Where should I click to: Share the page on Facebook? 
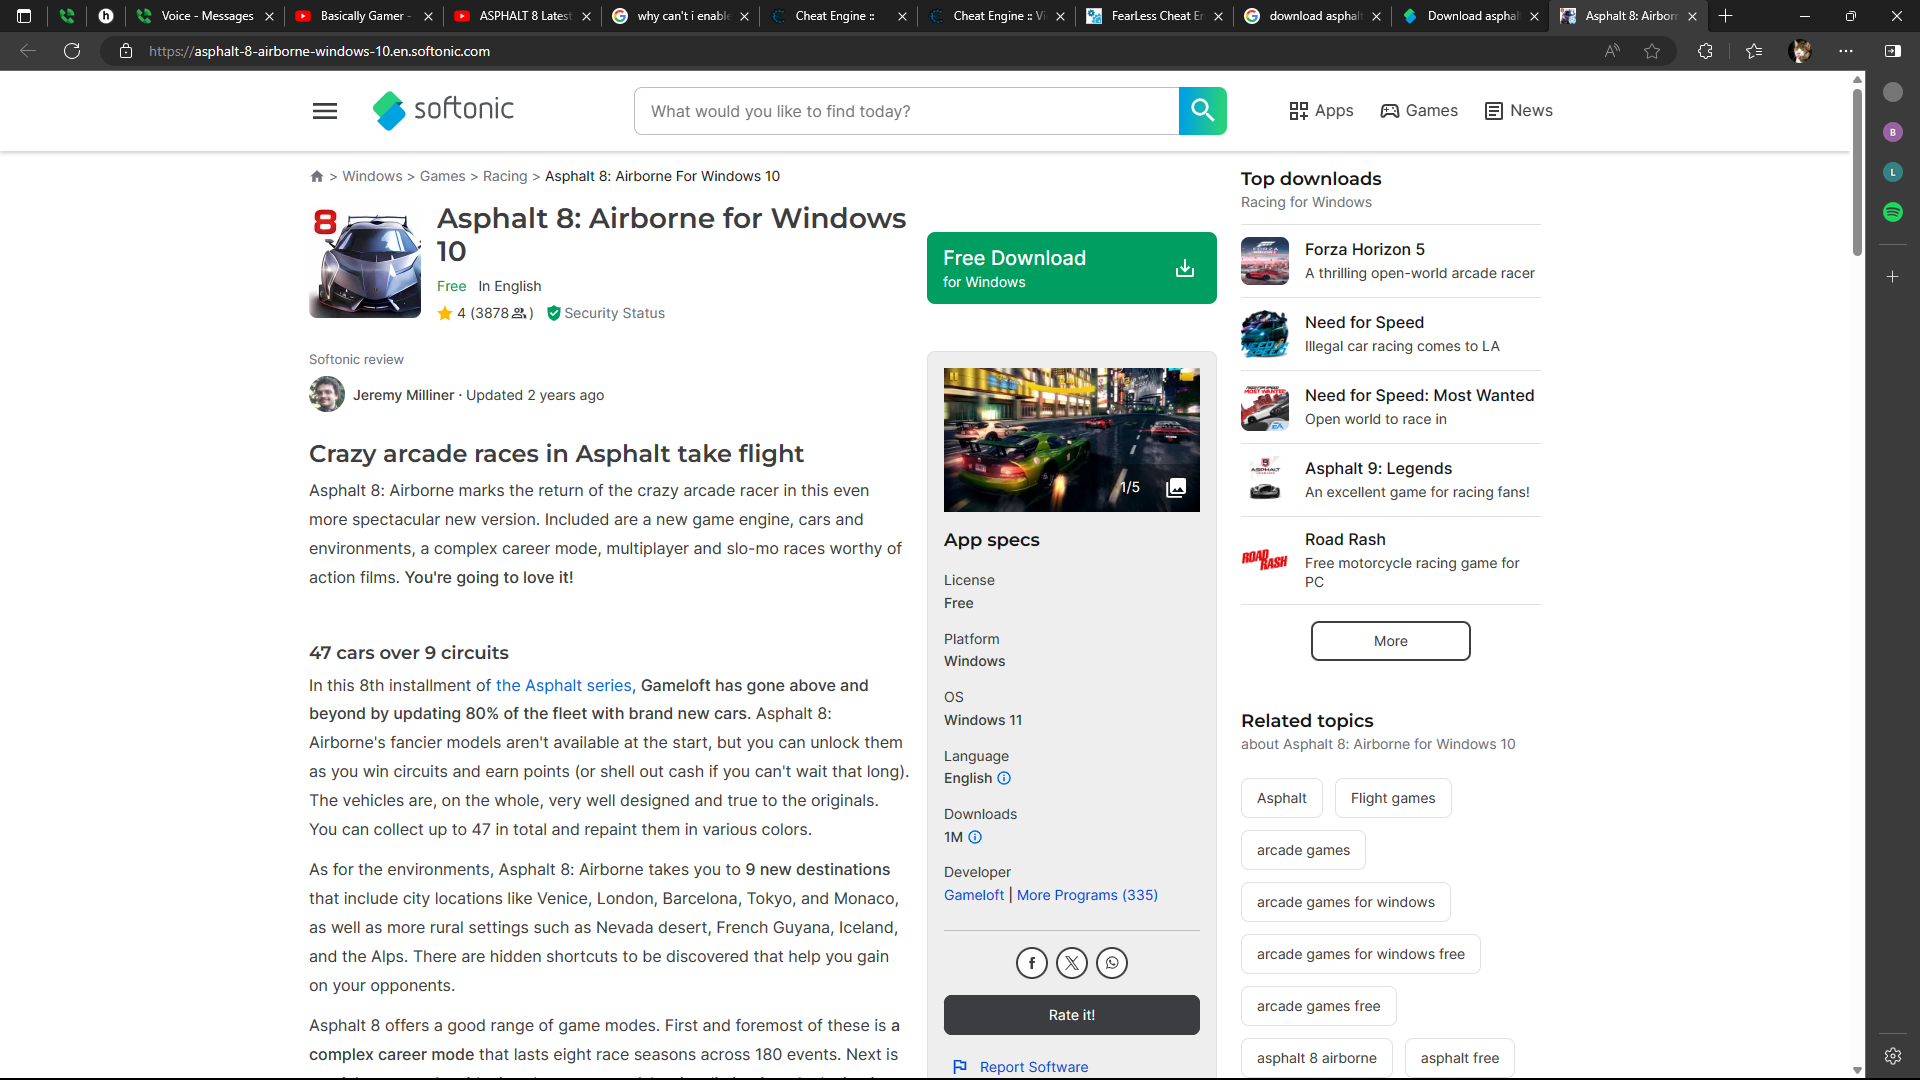pyautogui.click(x=1031, y=963)
